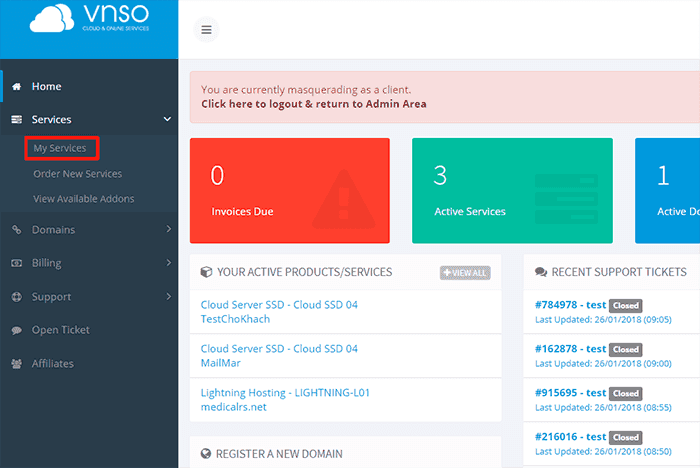Click the Billing money icon
Image resolution: width=700 pixels, height=468 pixels.
[x=17, y=263]
